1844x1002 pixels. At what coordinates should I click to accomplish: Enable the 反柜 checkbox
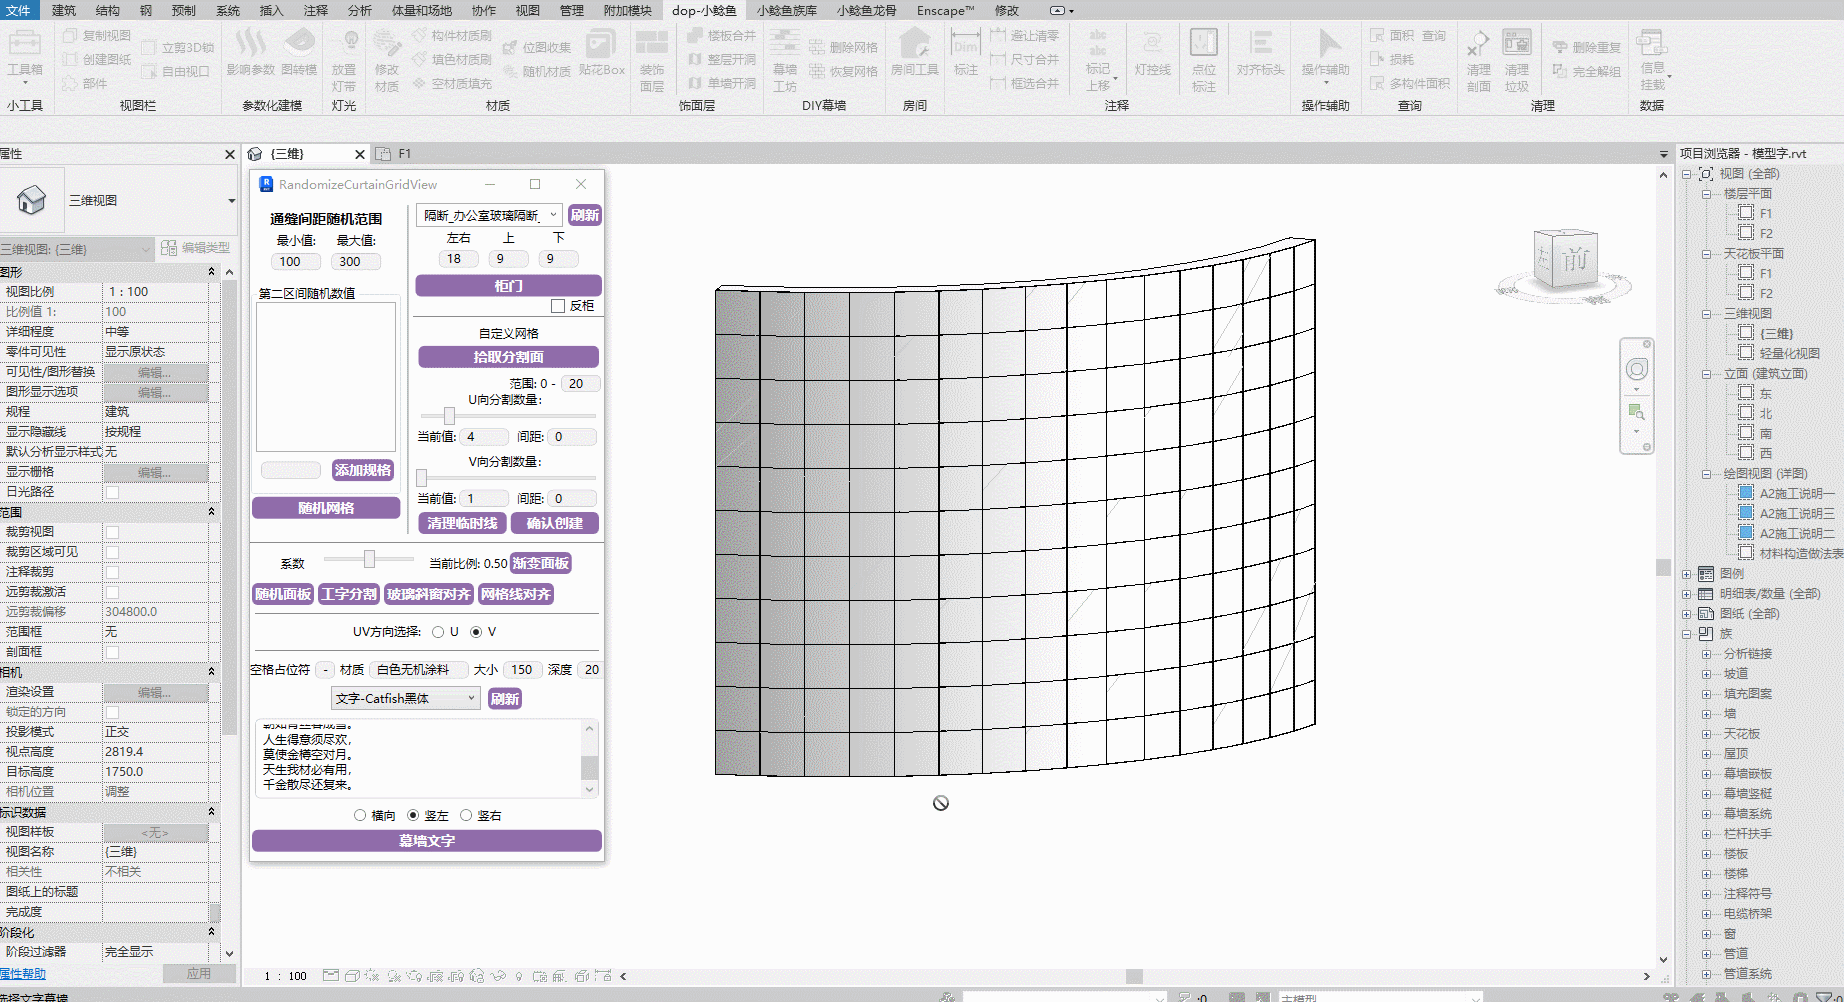559,306
